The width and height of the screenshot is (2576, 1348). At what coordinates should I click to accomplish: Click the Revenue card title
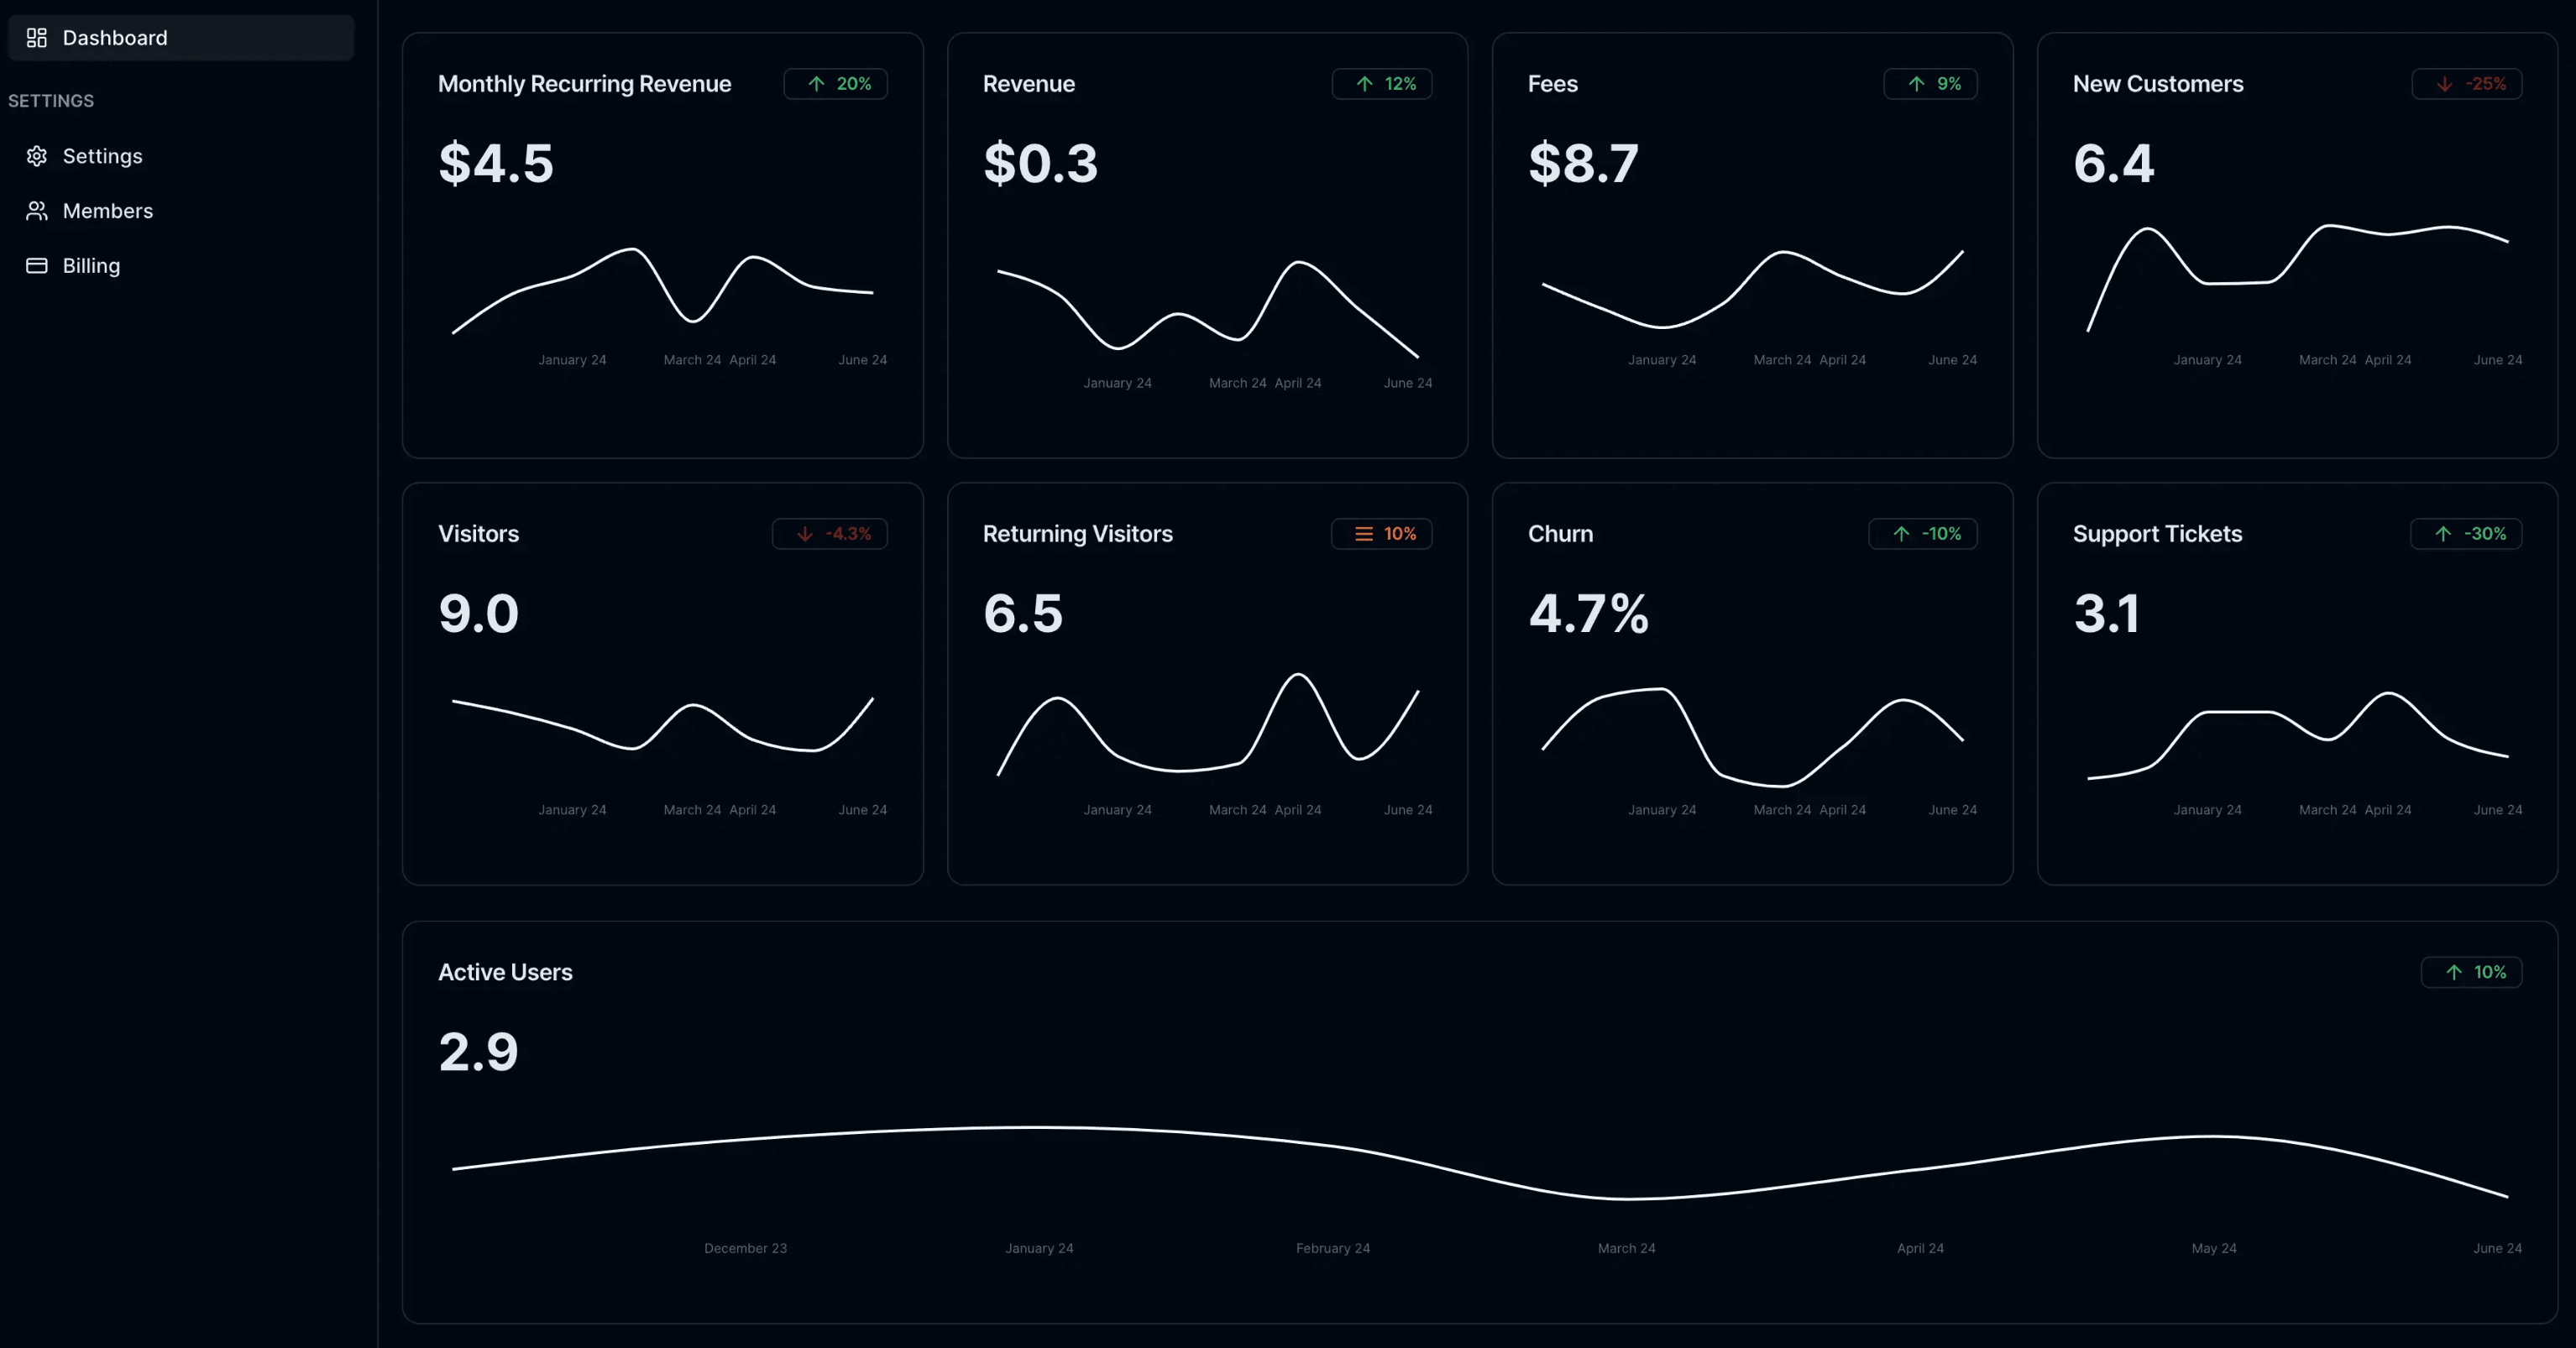(x=1029, y=84)
